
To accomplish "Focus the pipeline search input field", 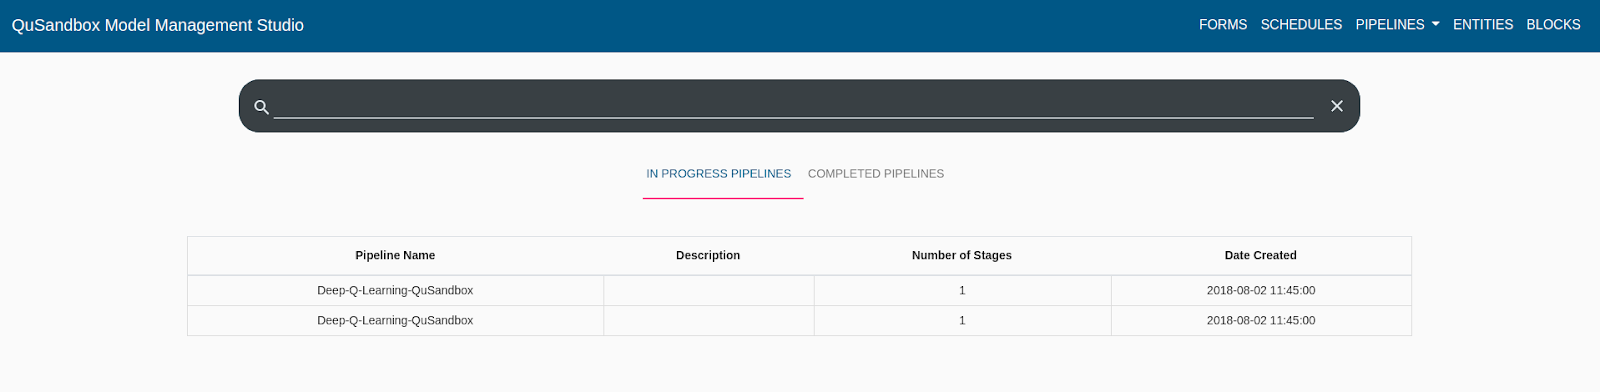I will pos(793,106).
